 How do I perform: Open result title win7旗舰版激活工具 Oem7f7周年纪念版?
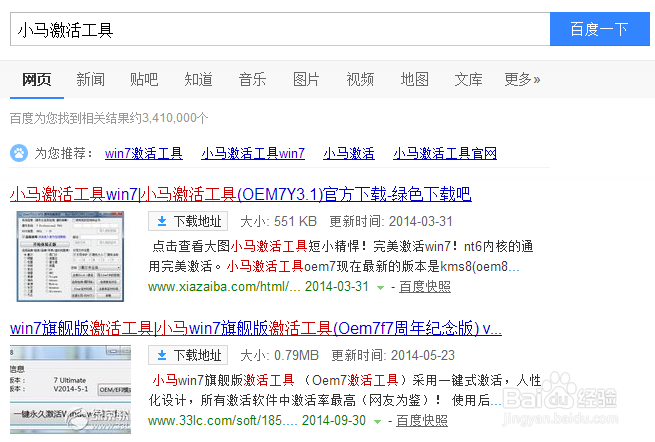pos(256,328)
